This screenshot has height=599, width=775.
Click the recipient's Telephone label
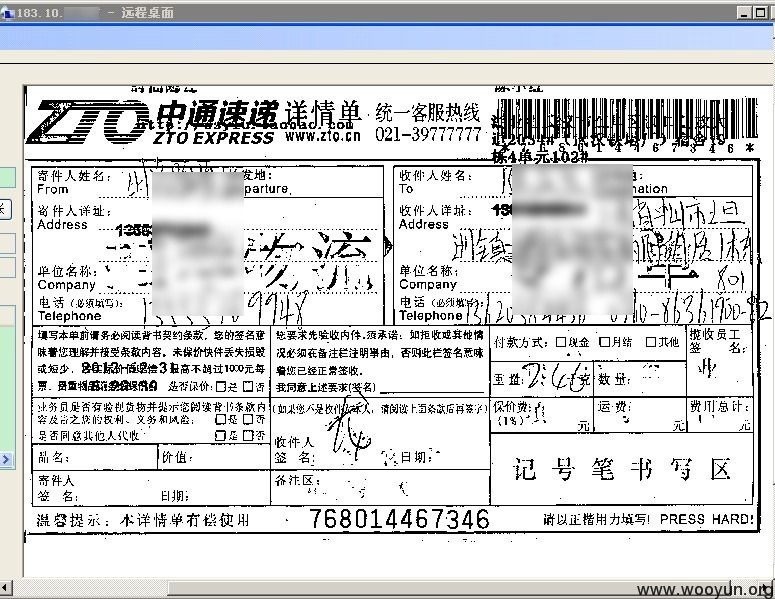(x=440, y=308)
